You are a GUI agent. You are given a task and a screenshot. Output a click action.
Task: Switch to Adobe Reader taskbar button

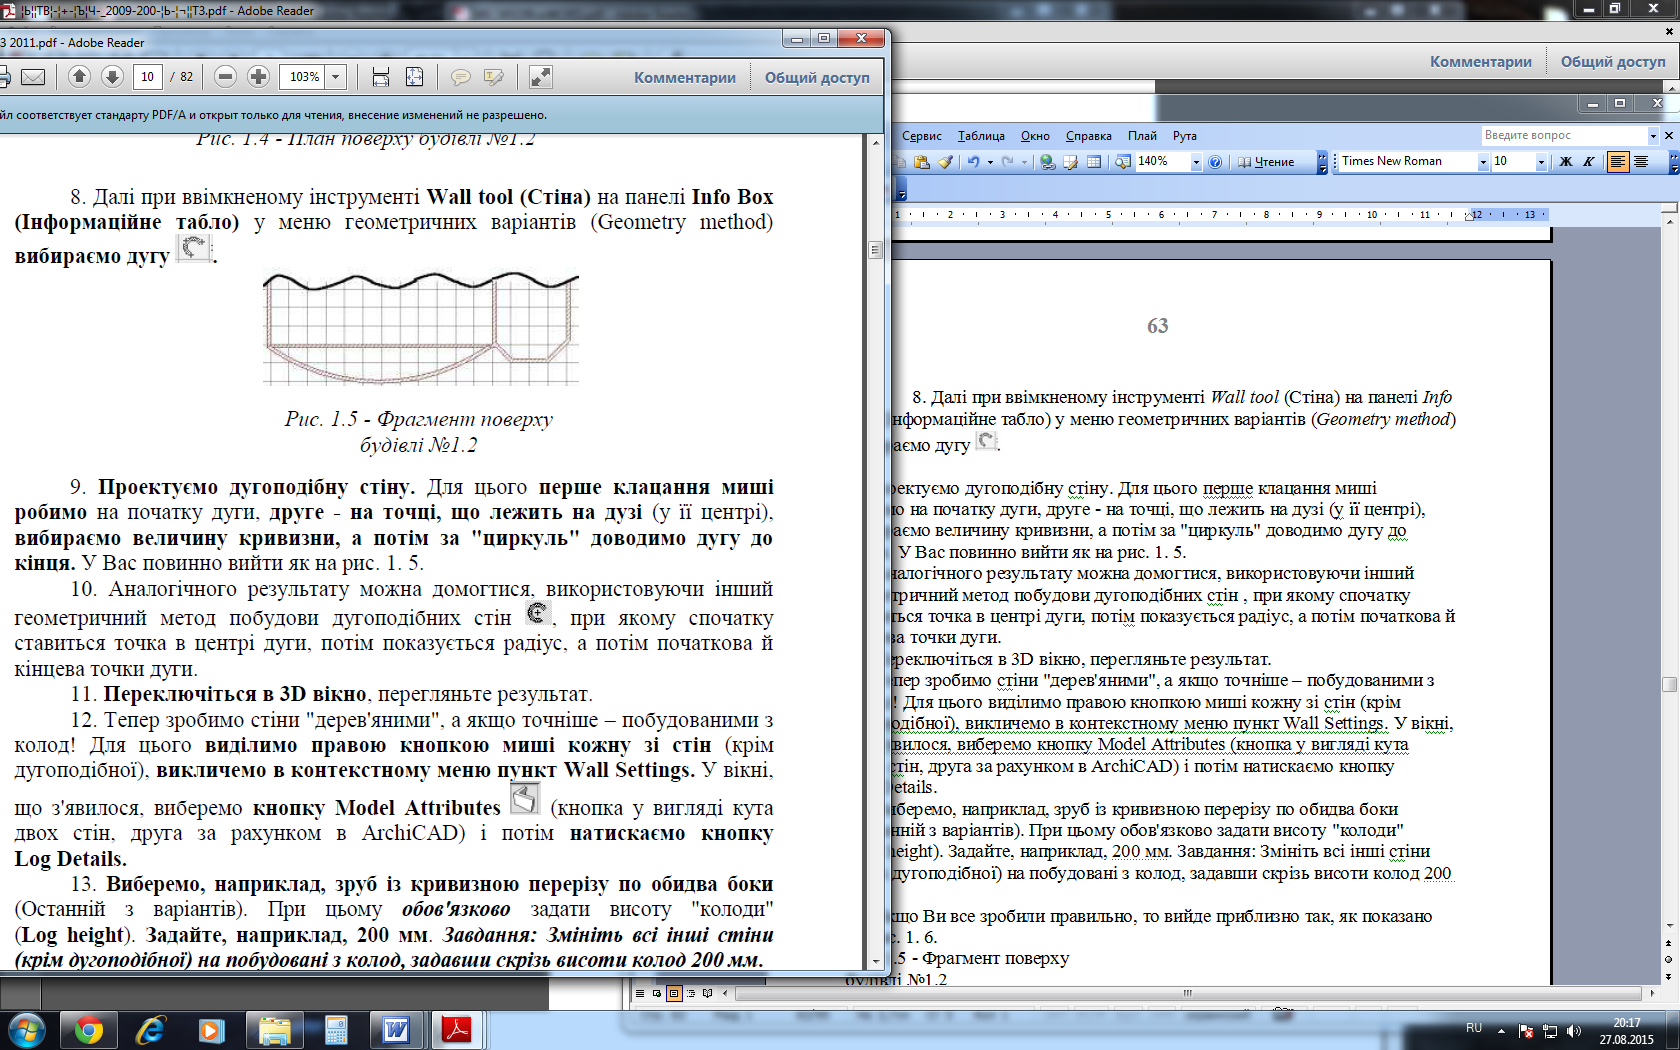click(457, 1030)
